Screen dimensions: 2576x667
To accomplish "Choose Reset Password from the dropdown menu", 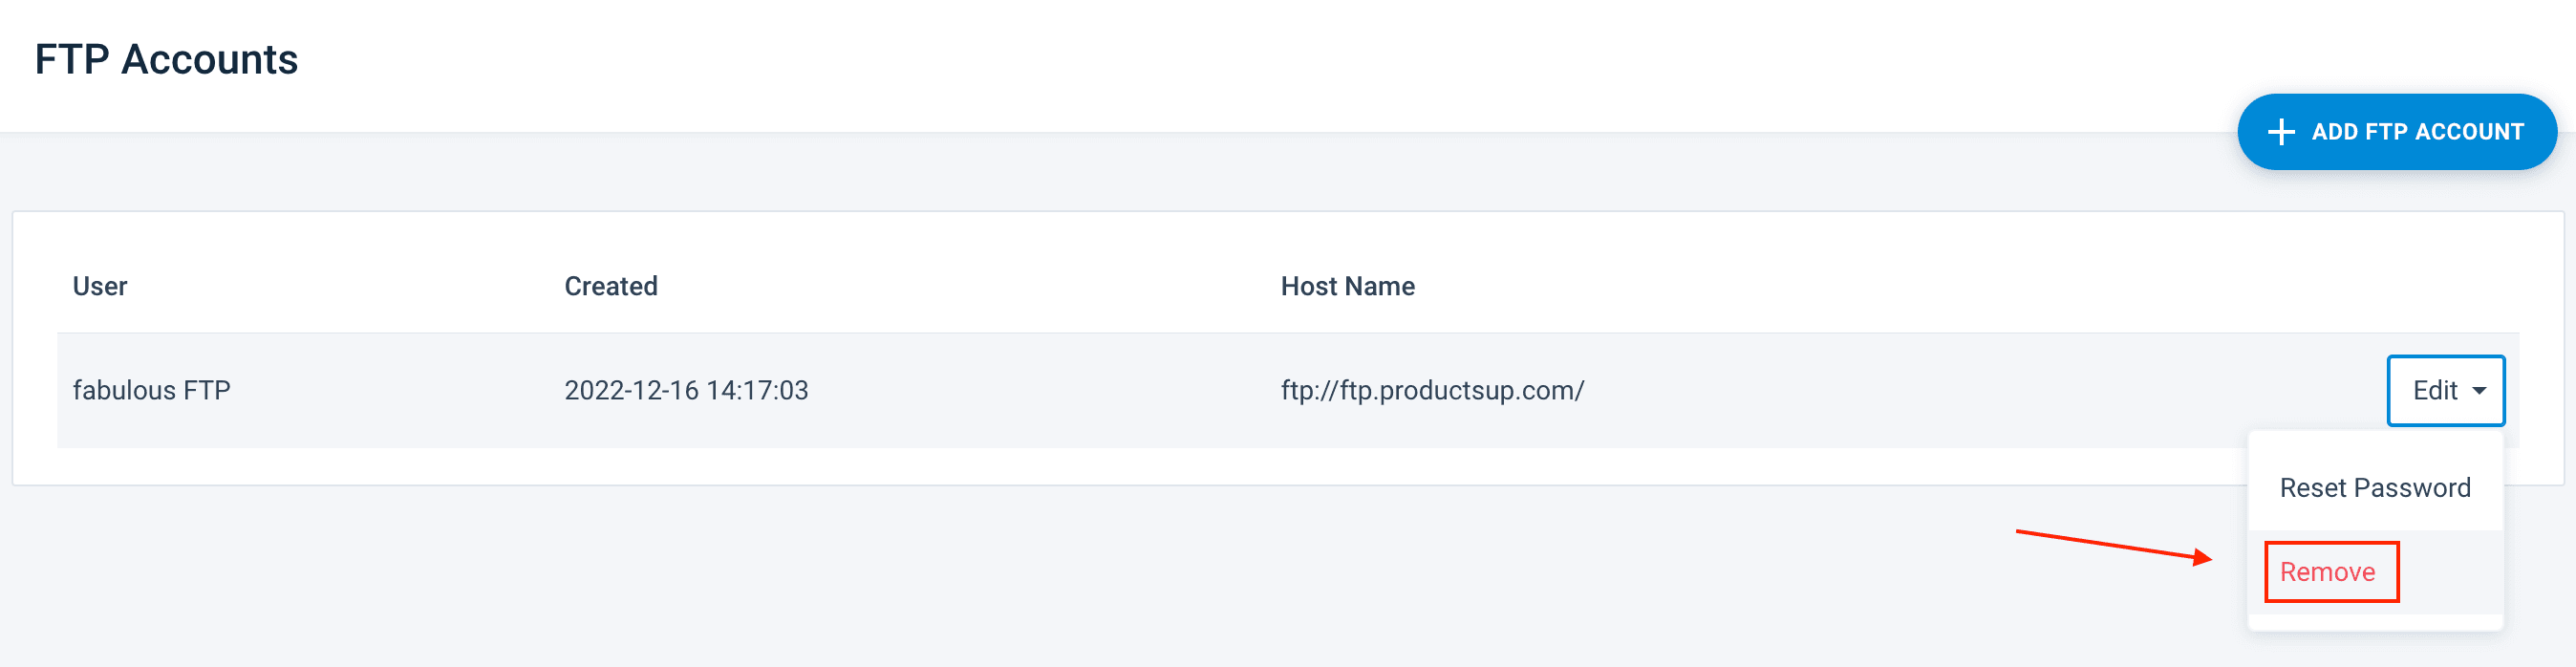I will (2374, 488).
